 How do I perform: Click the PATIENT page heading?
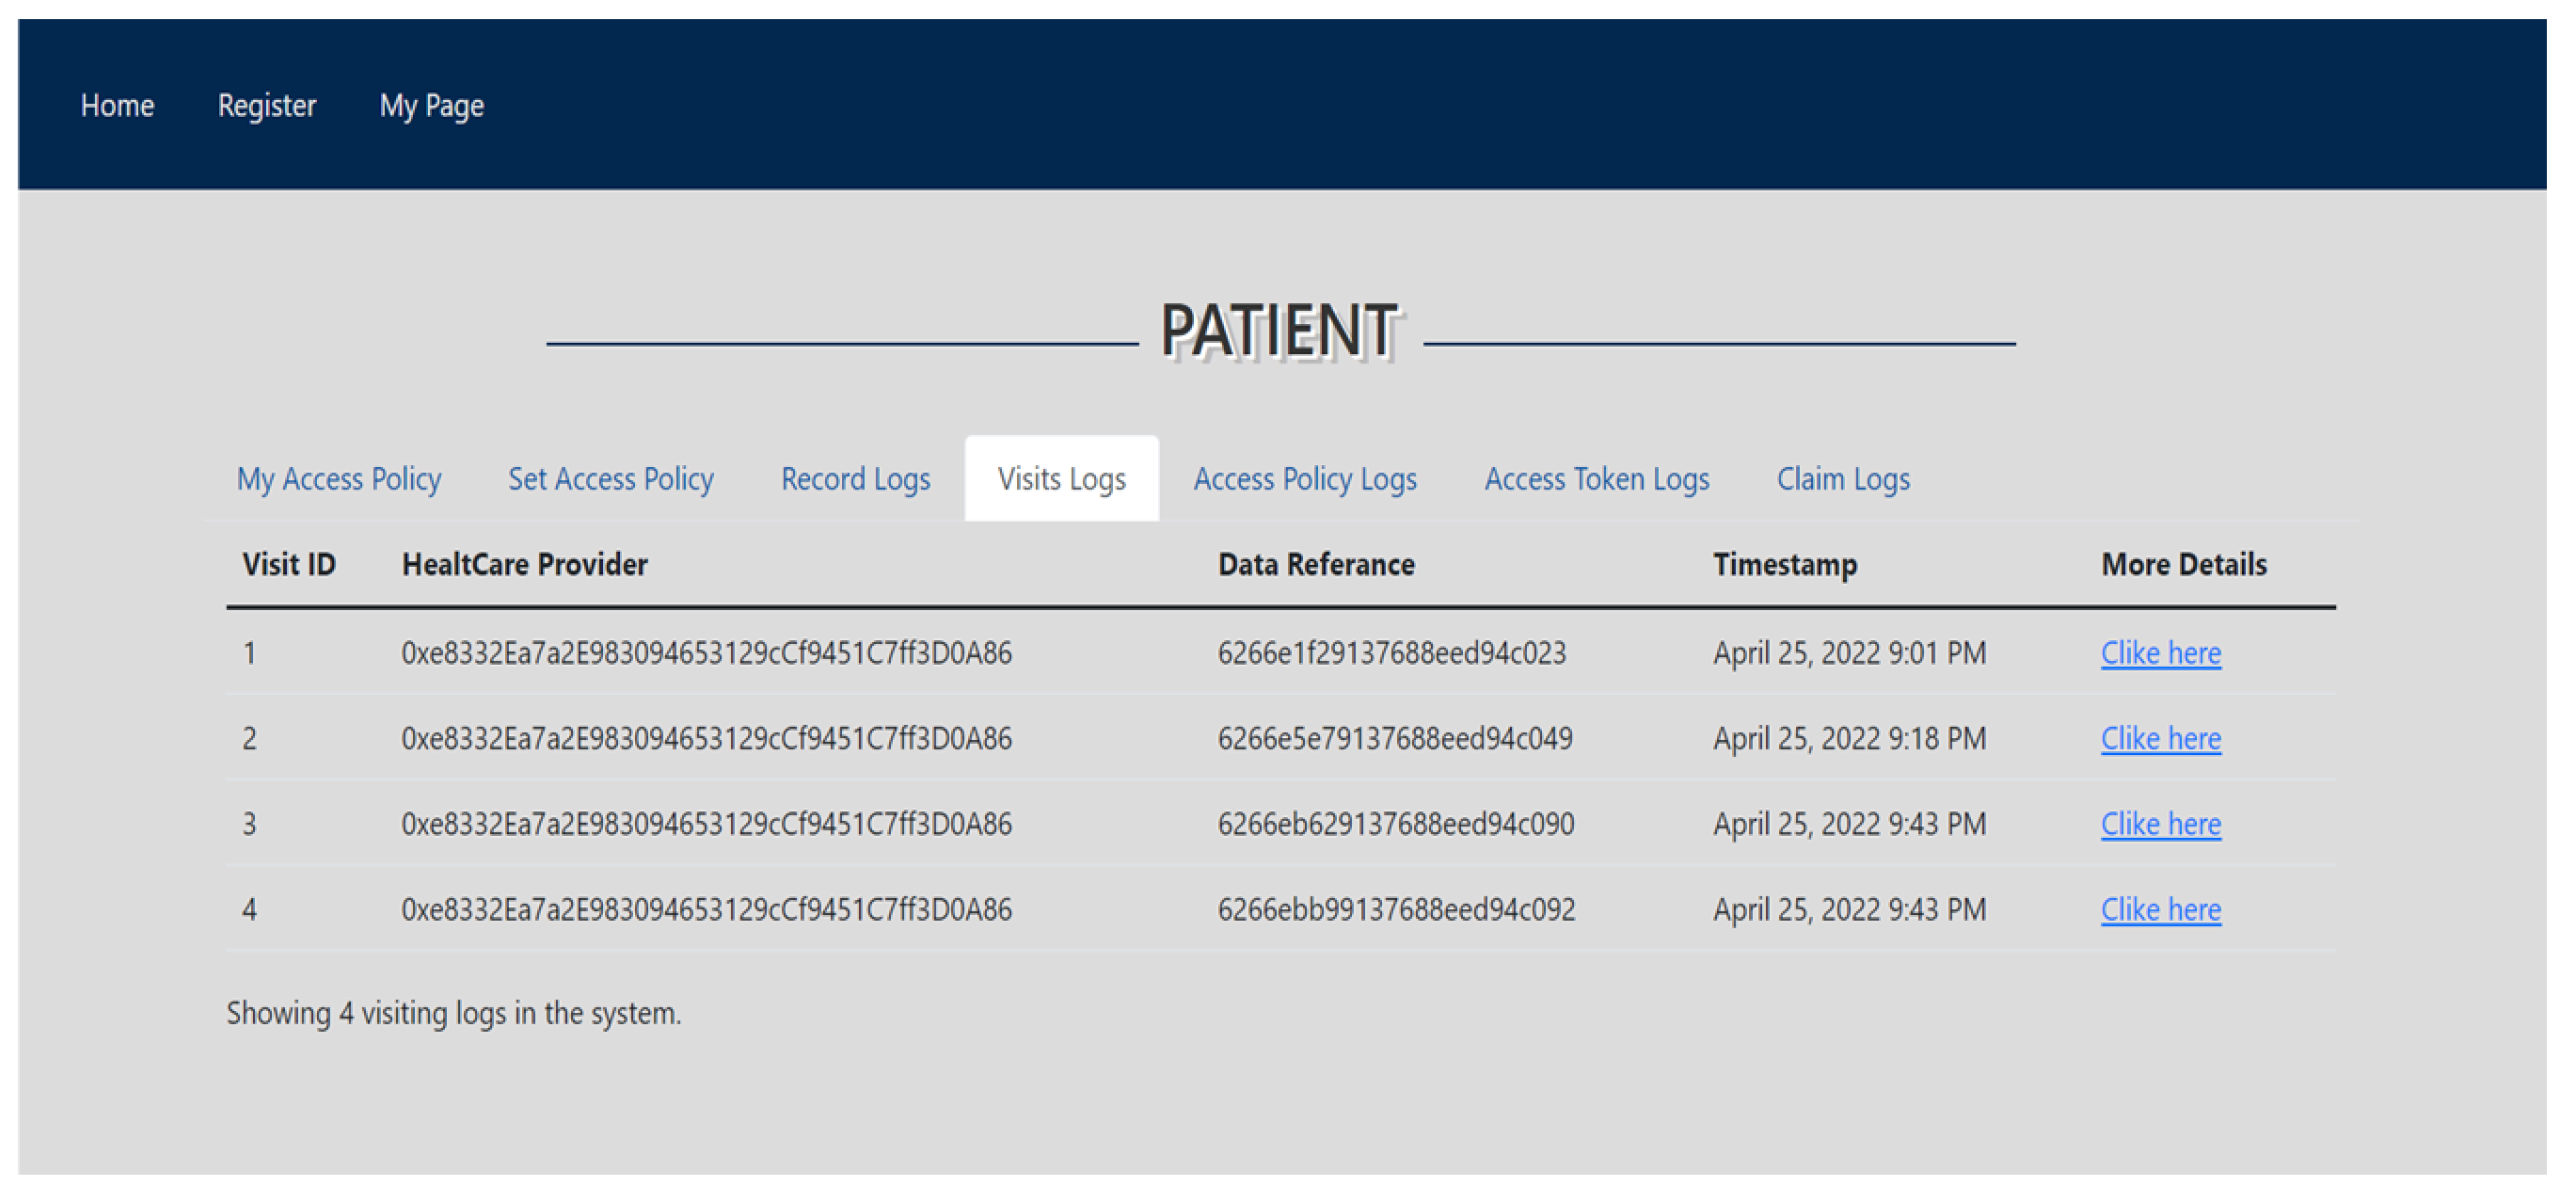coord(1278,331)
